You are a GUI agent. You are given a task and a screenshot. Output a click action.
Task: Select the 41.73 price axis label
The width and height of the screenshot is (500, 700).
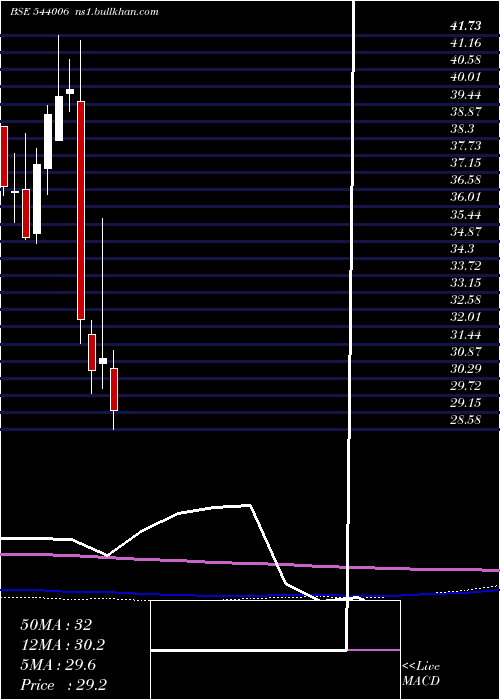click(x=466, y=26)
